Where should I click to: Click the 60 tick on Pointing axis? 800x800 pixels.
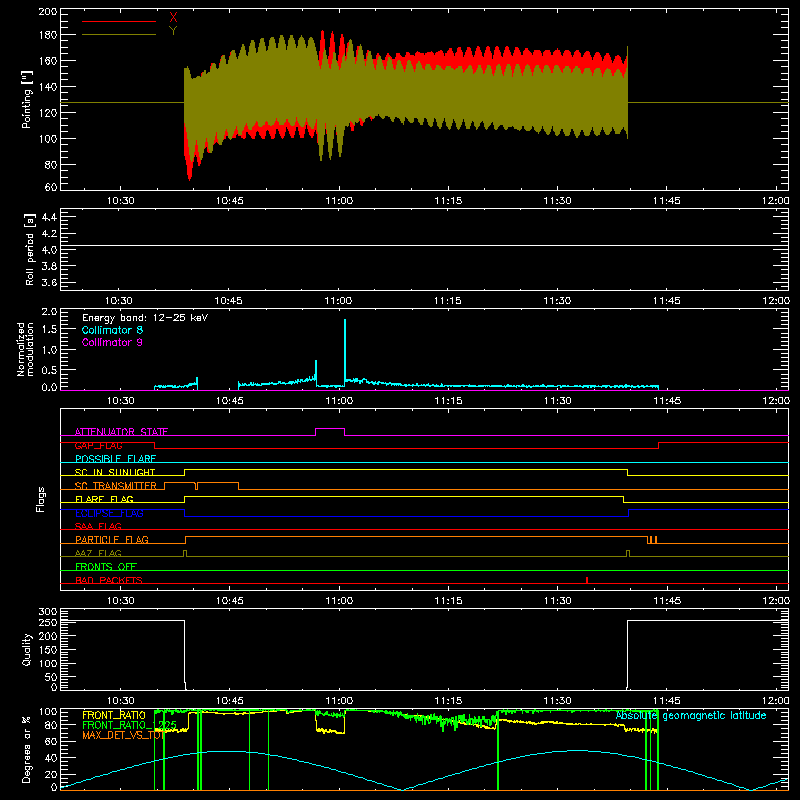point(51,187)
